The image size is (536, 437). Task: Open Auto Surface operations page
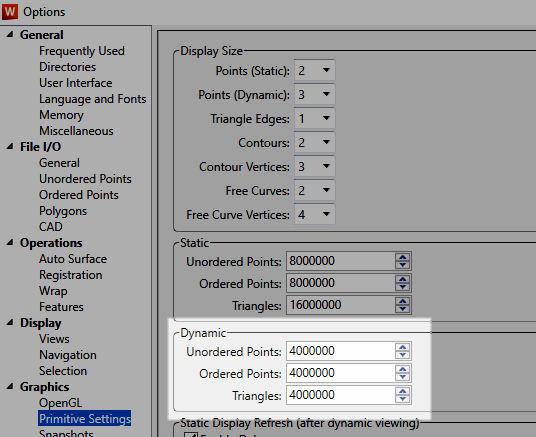tap(73, 259)
